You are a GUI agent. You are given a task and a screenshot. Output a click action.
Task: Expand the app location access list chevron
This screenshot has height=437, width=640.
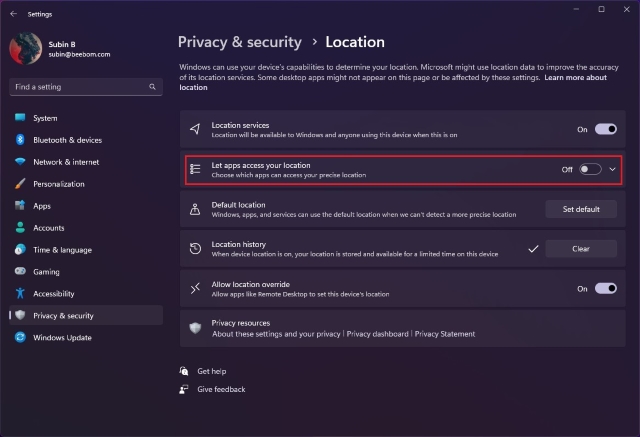(x=612, y=169)
